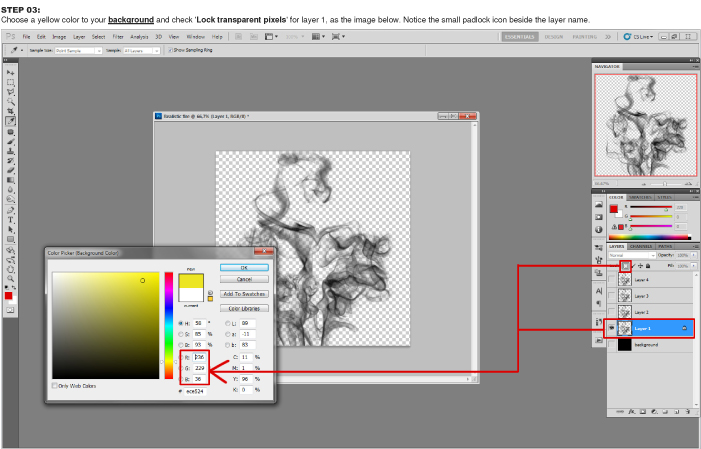
Task: Show Layer 3 via its visibility box
Action: pyautogui.click(x=612, y=296)
